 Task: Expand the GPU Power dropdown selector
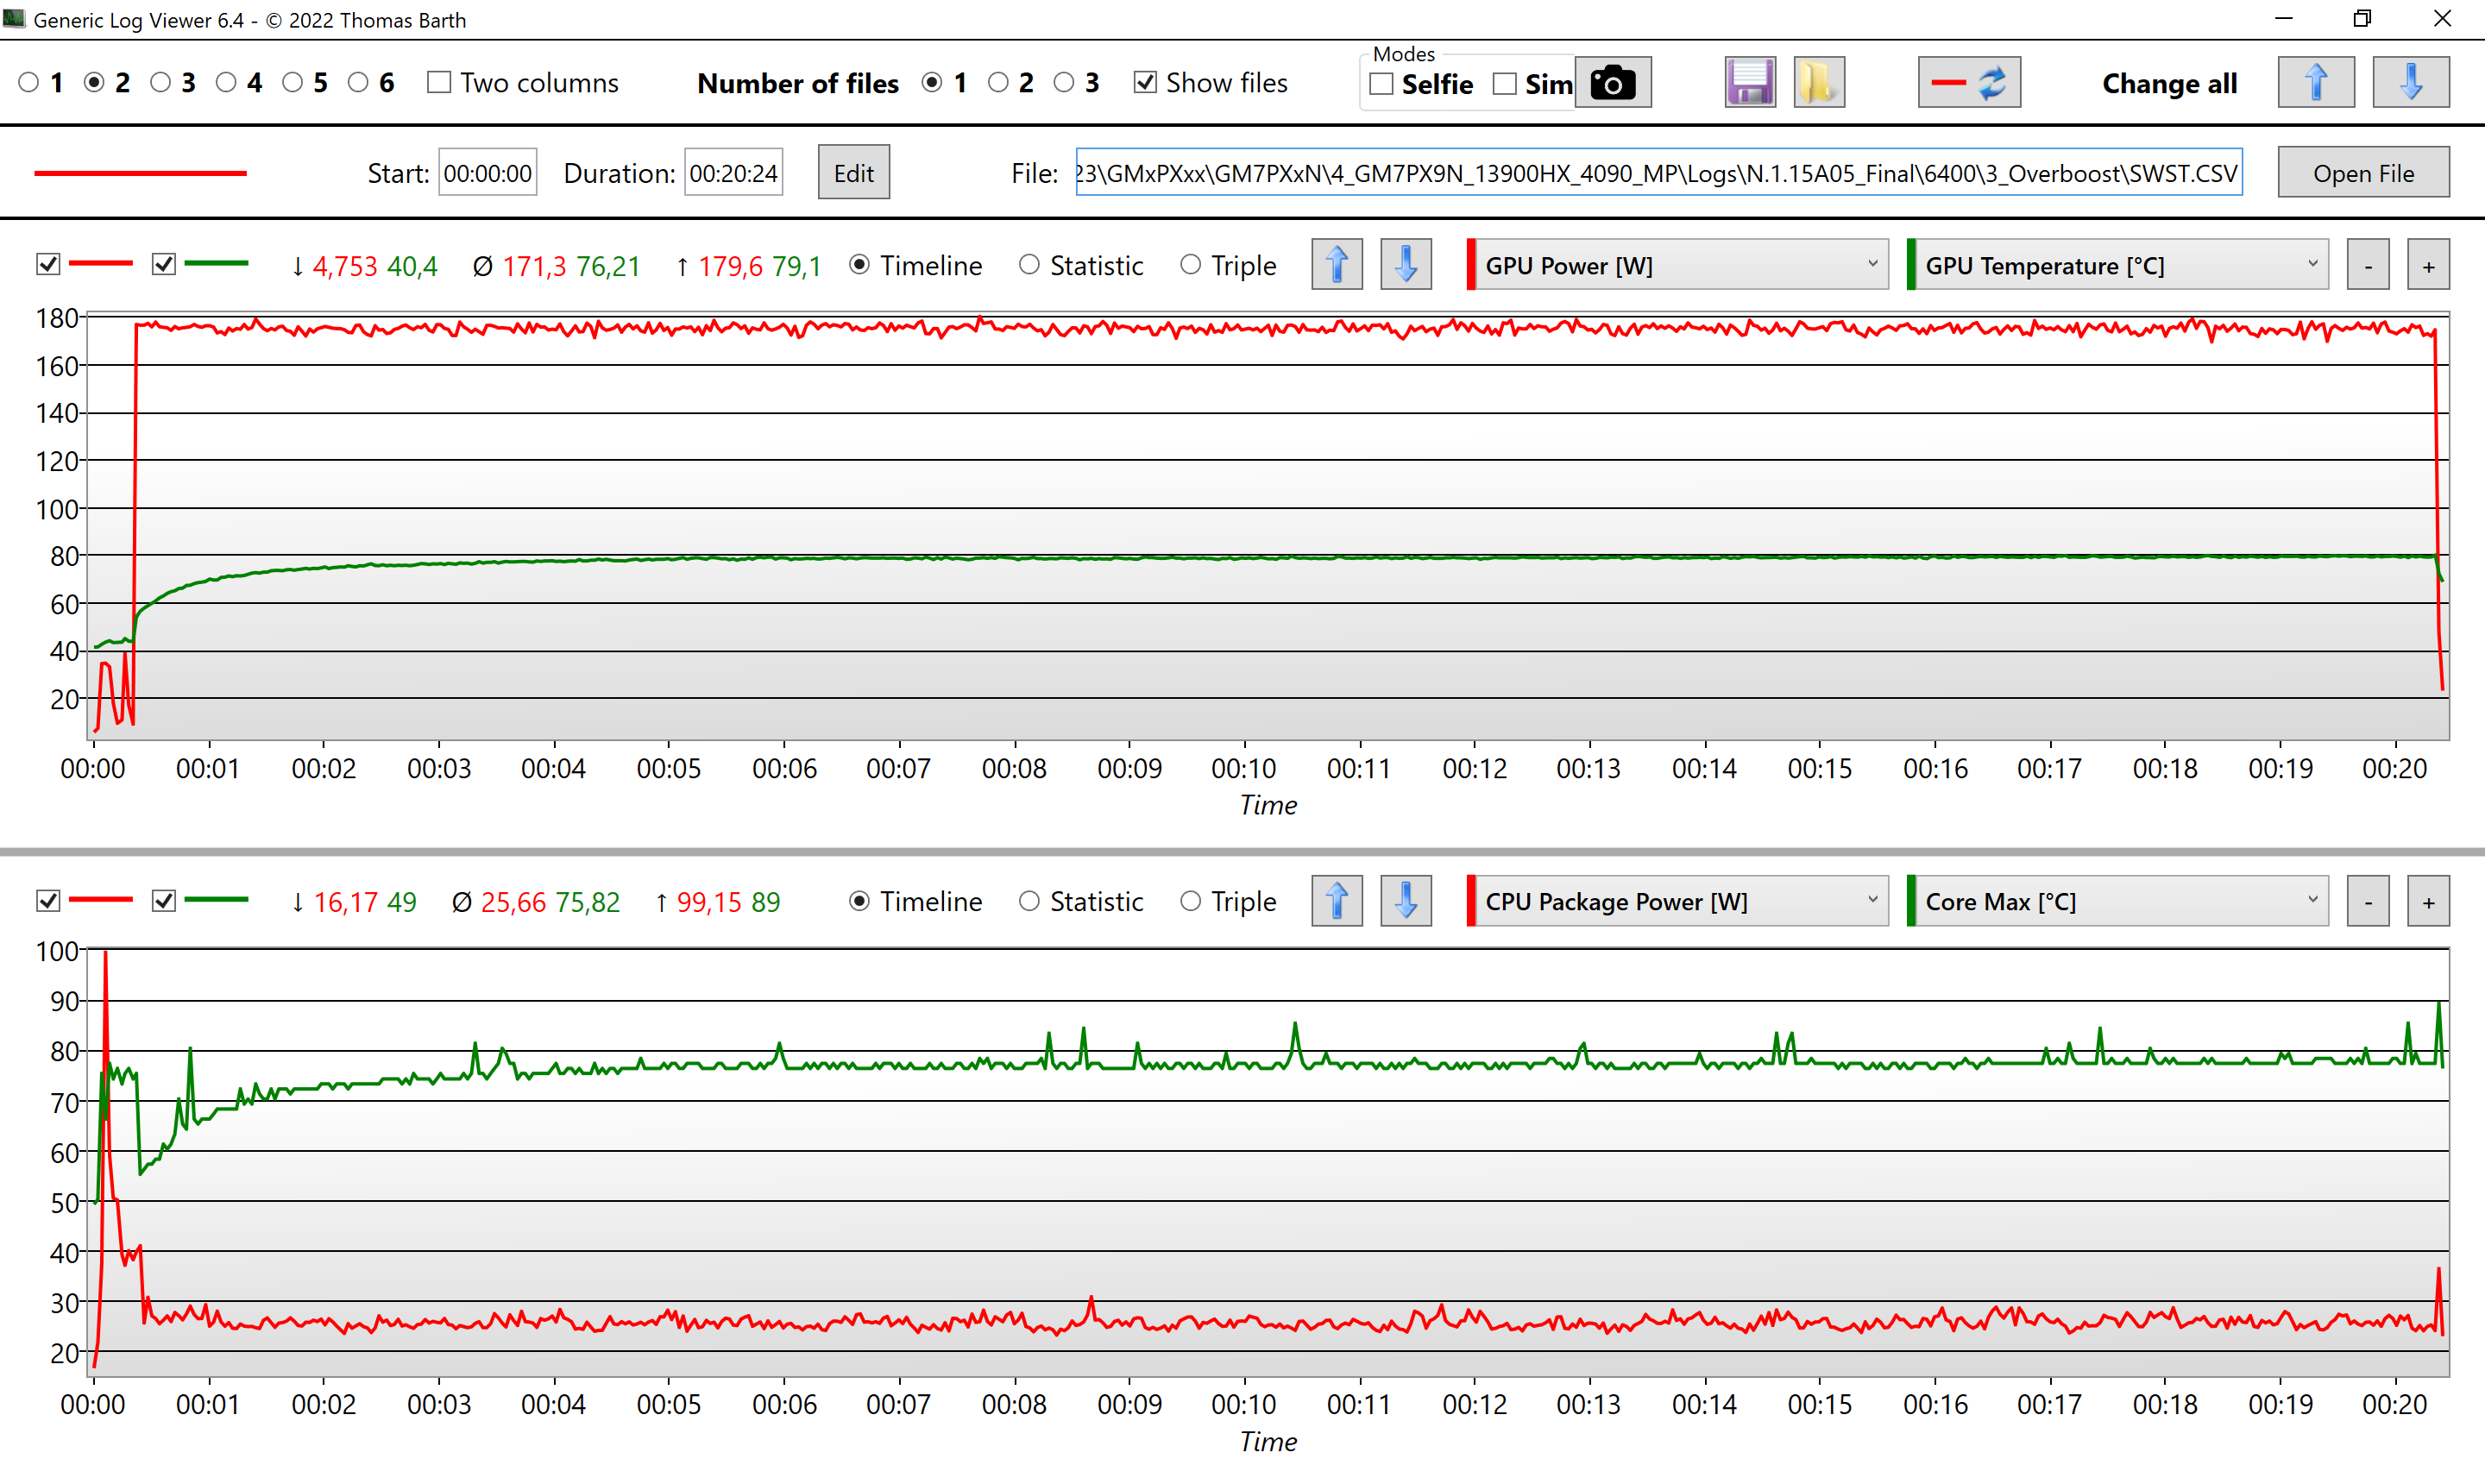(x=1867, y=265)
